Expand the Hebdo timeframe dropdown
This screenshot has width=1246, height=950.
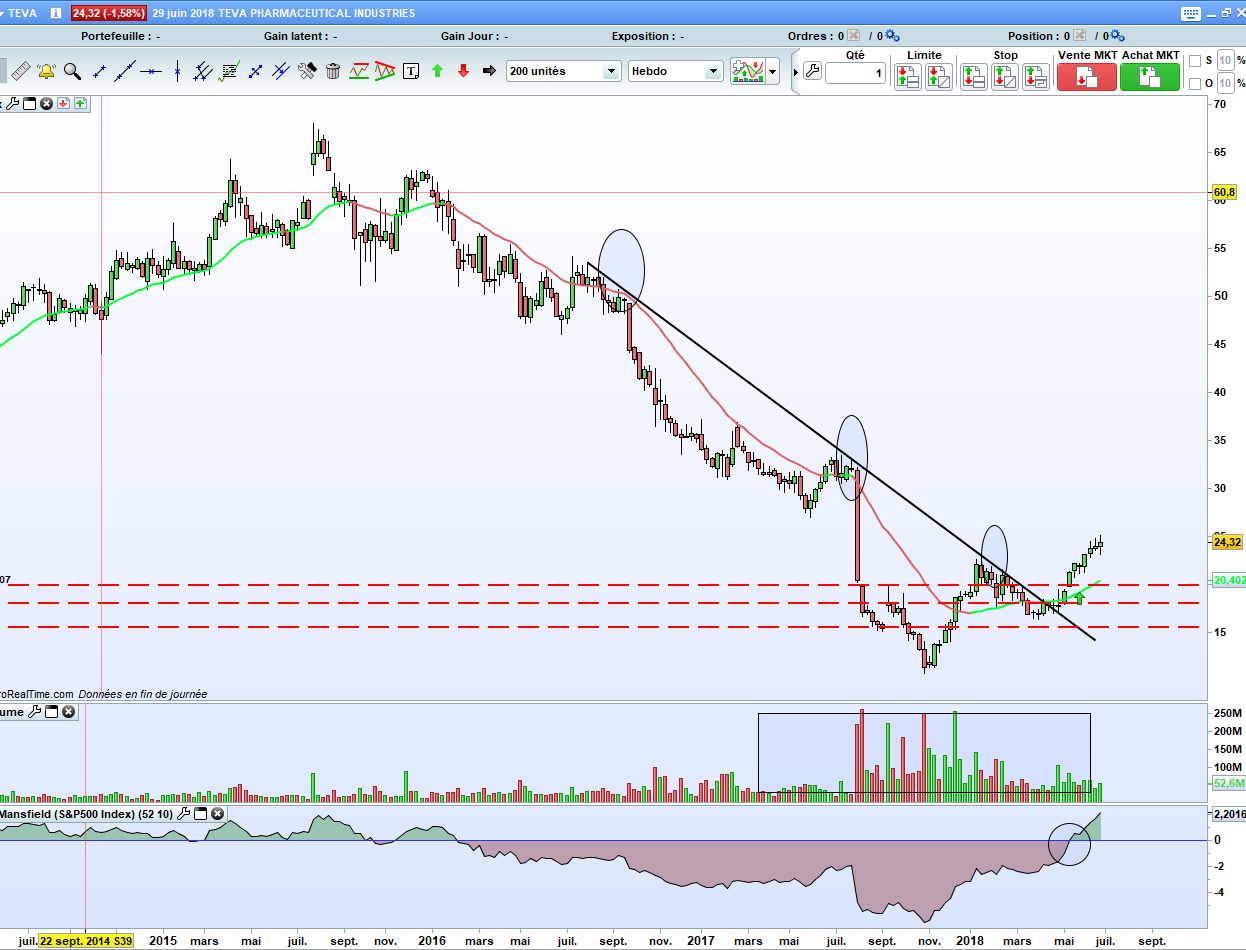675,71
